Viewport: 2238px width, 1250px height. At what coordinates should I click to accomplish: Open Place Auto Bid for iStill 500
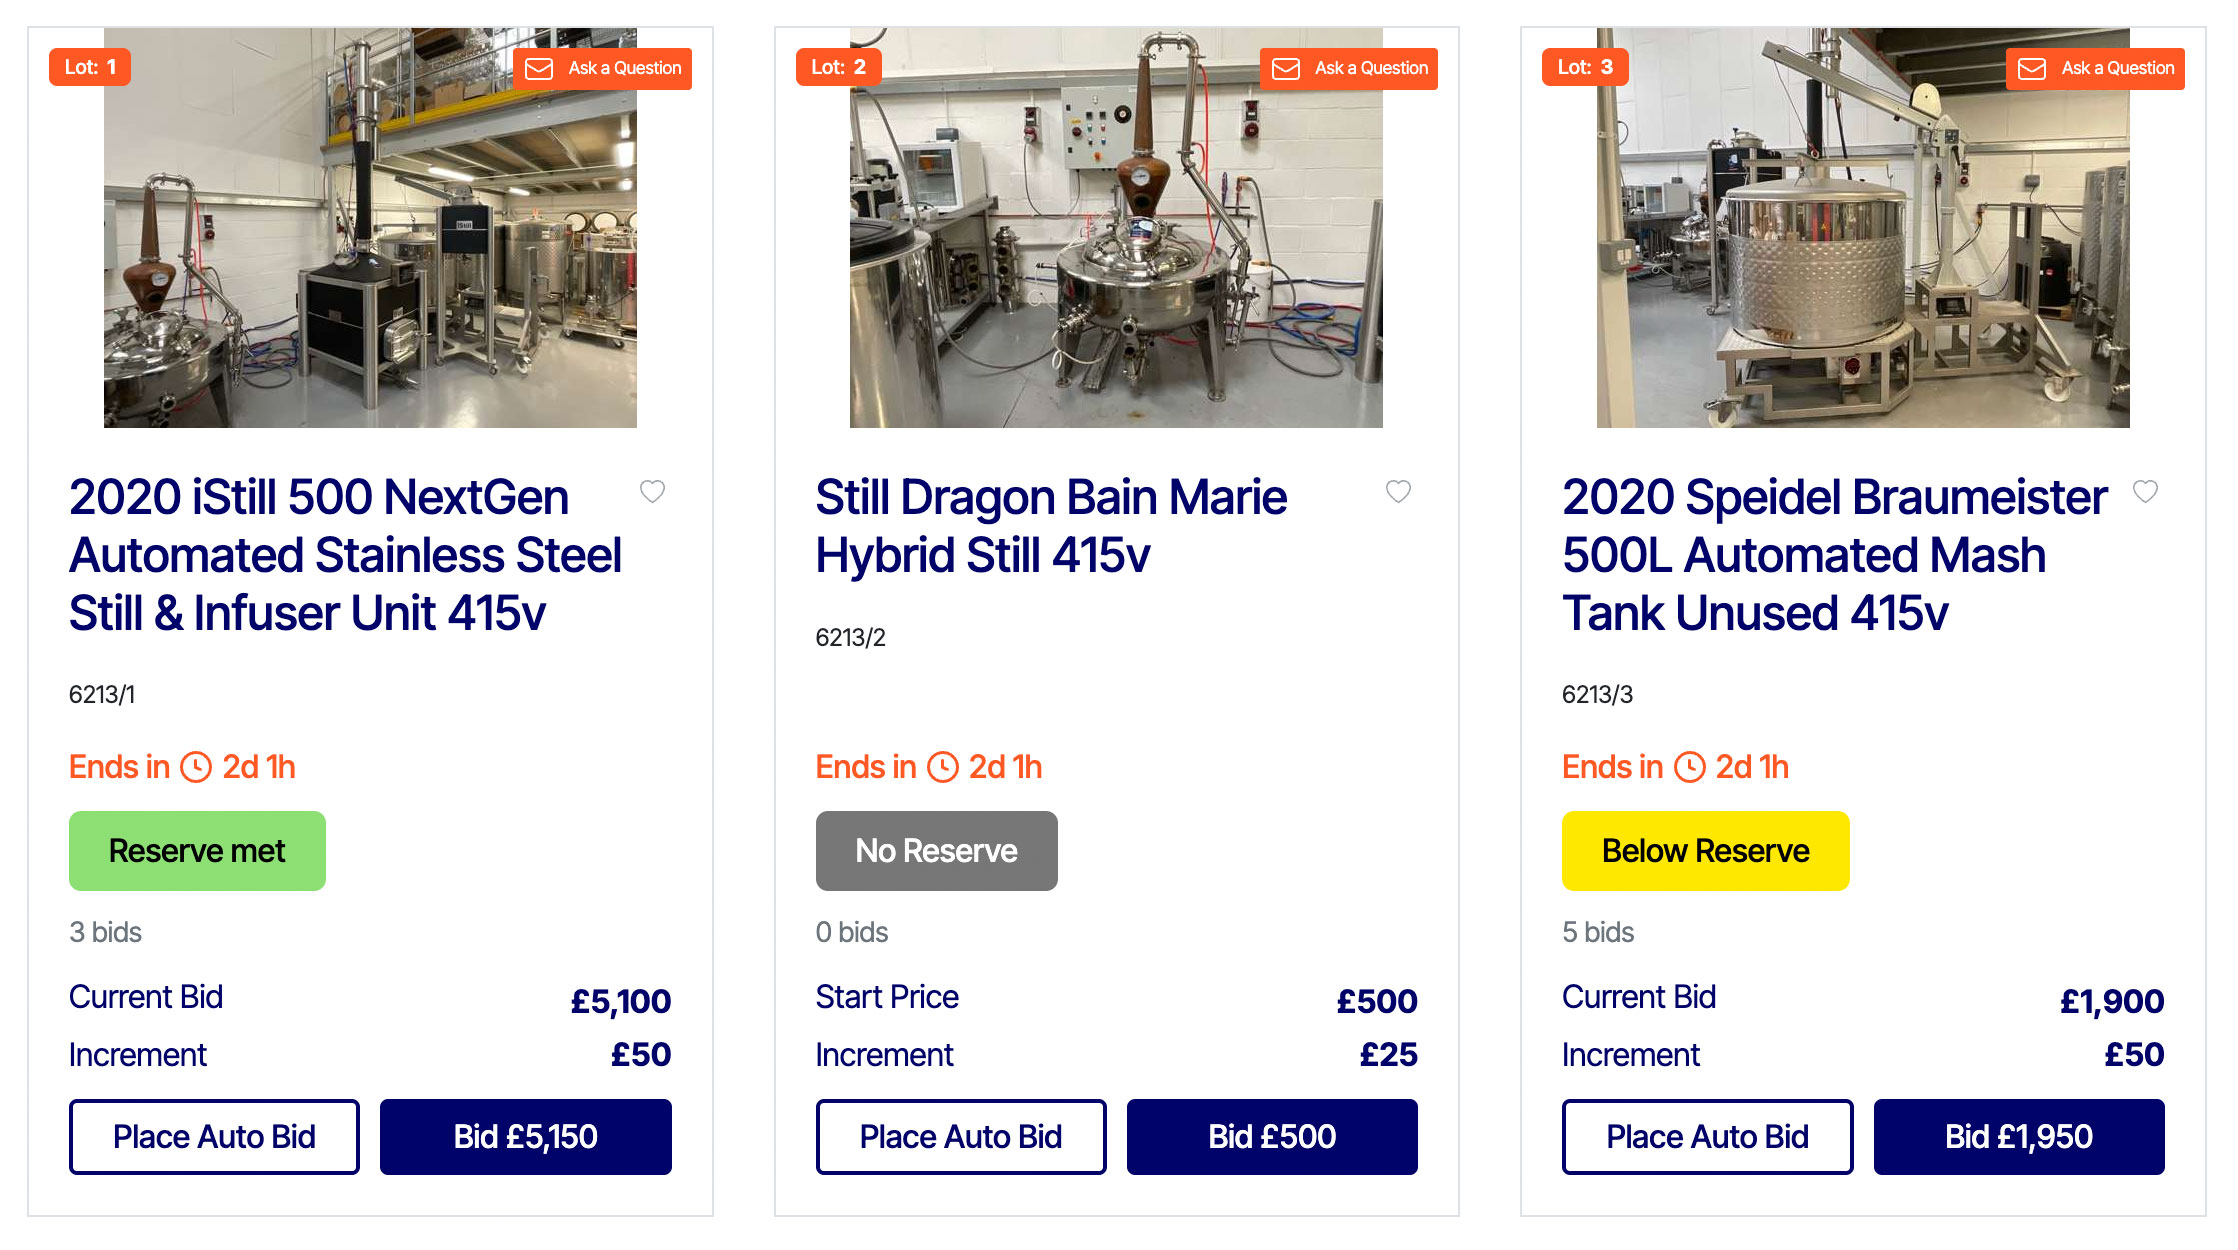coord(214,1137)
